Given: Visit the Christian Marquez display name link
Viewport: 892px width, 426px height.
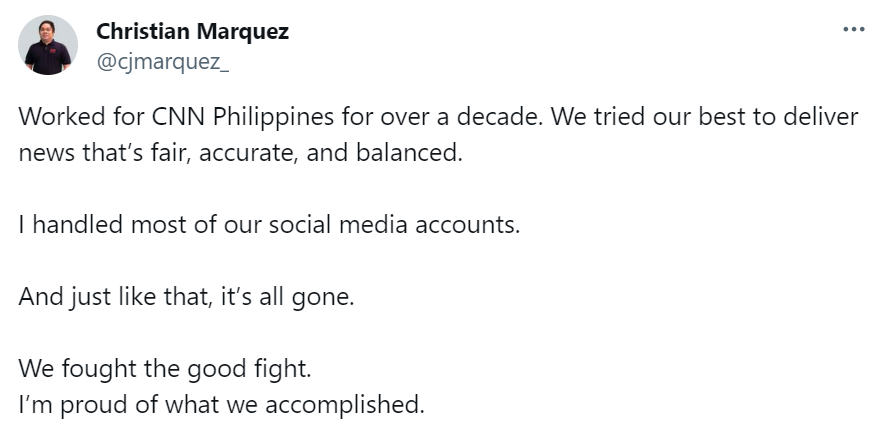Looking at the screenshot, I should pyautogui.click(x=192, y=31).
